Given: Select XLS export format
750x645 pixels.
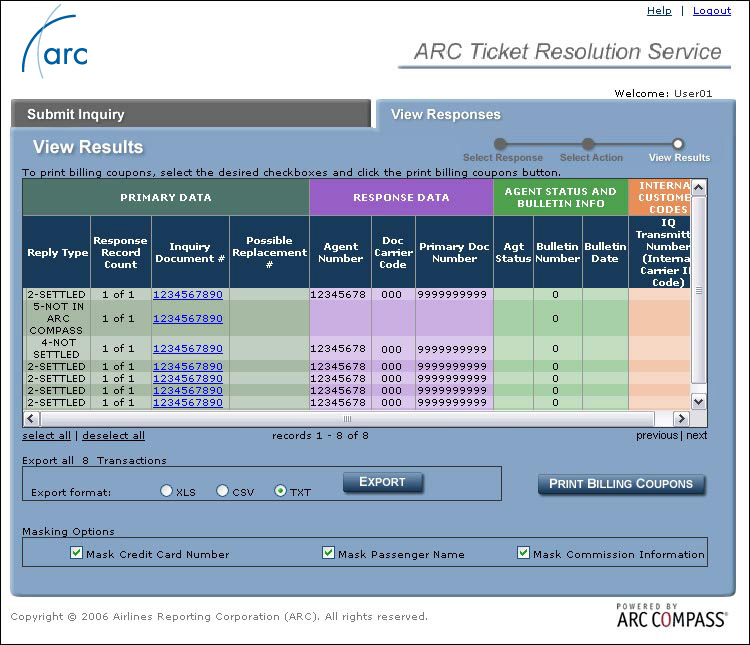Looking at the screenshot, I should coord(166,490).
